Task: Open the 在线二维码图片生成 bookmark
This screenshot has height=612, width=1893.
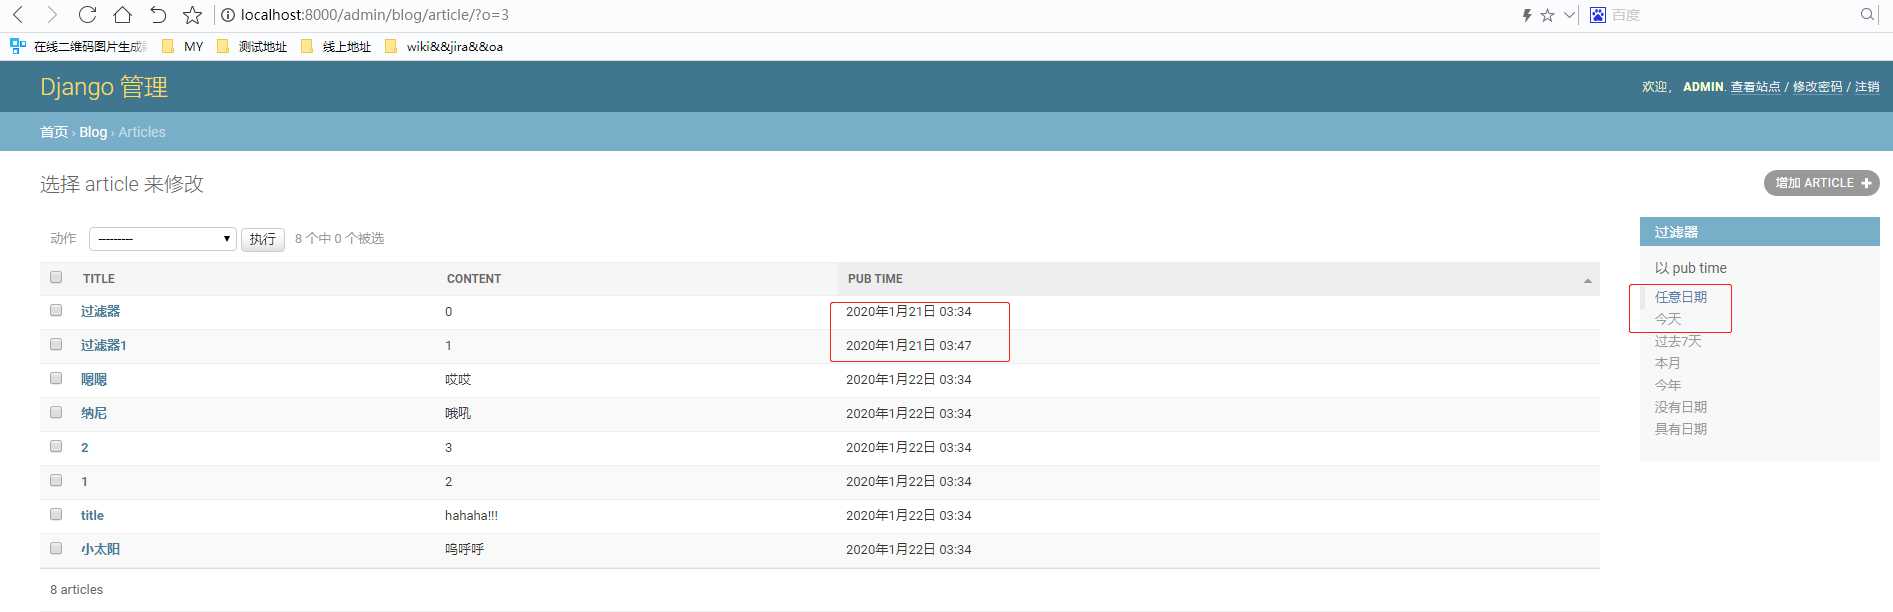Action: coord(78,46)
